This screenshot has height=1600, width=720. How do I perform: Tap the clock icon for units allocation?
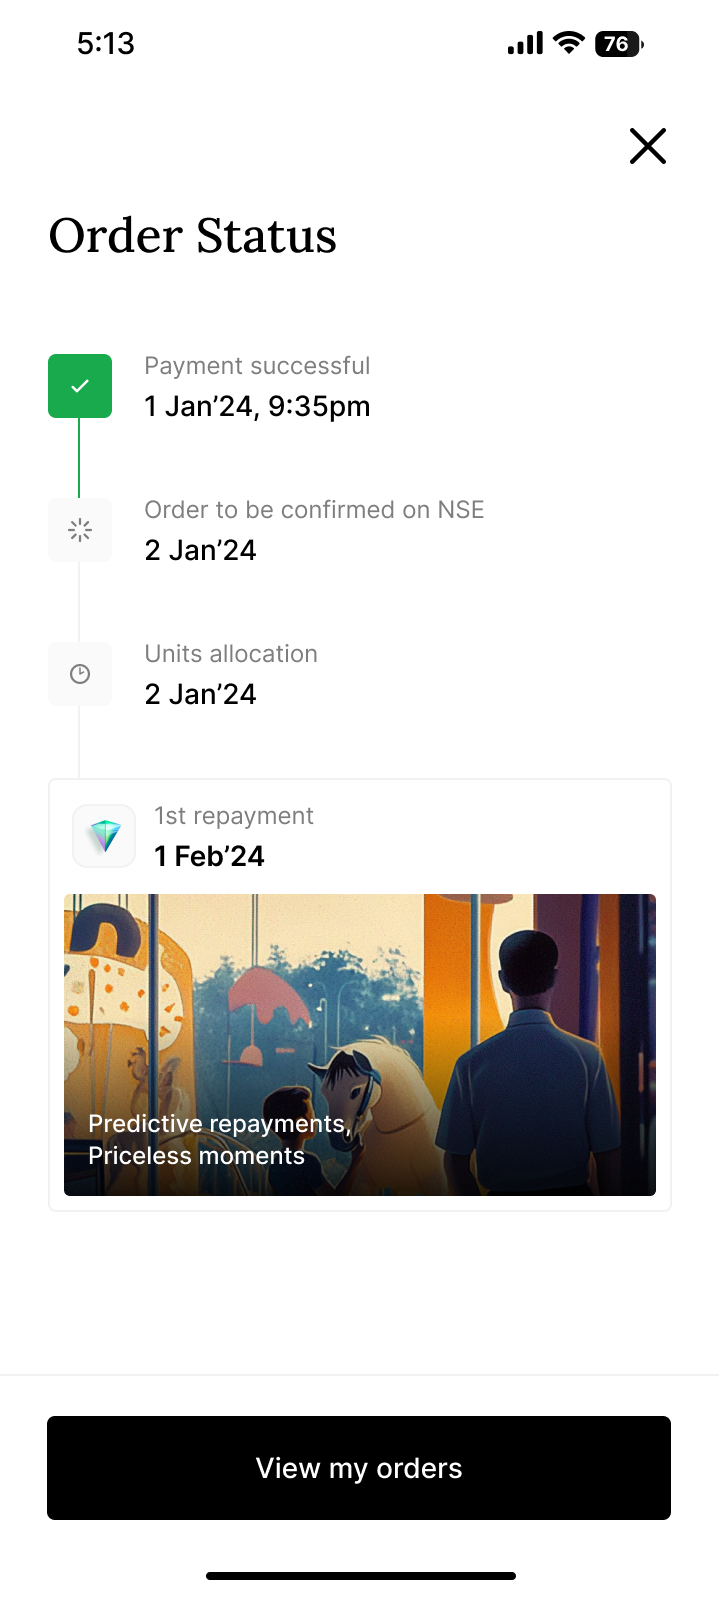point(80,674)
